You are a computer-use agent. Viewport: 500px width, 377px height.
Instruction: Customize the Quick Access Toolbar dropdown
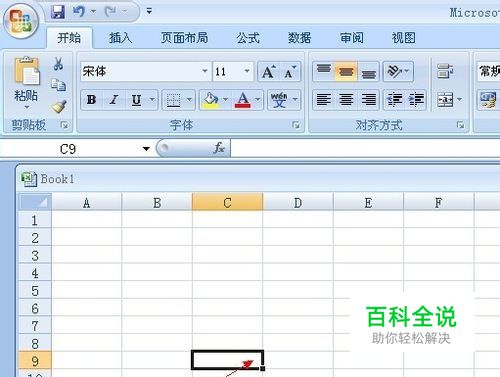pos(149,11)
